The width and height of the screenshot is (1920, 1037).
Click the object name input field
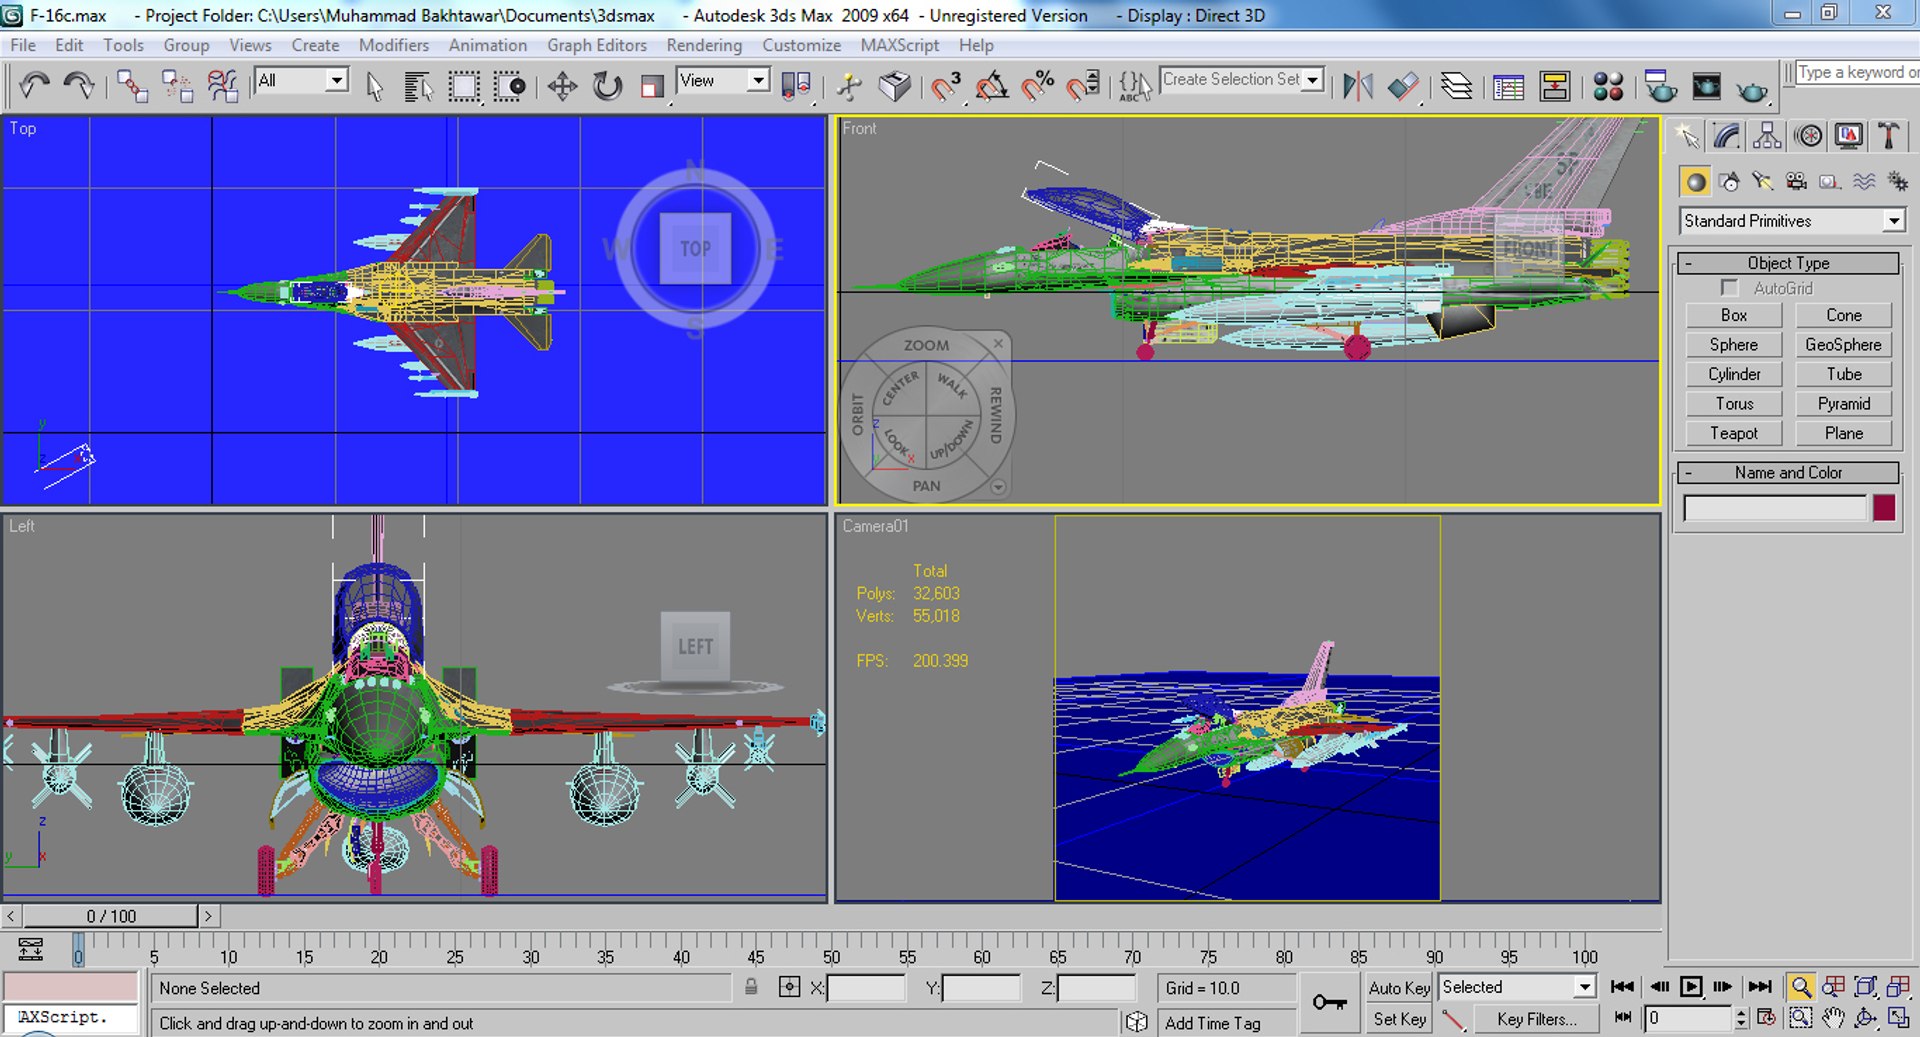tap(1775, 508)
